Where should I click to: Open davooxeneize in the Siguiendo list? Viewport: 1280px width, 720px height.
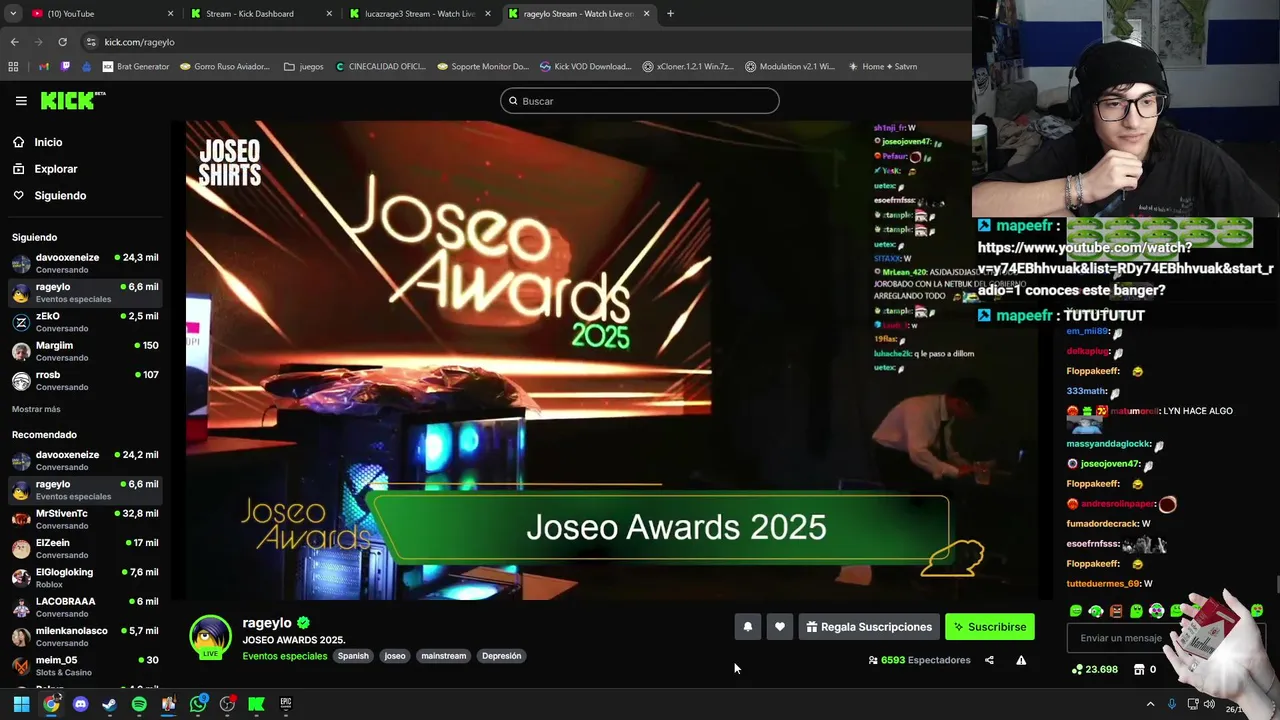85,263
